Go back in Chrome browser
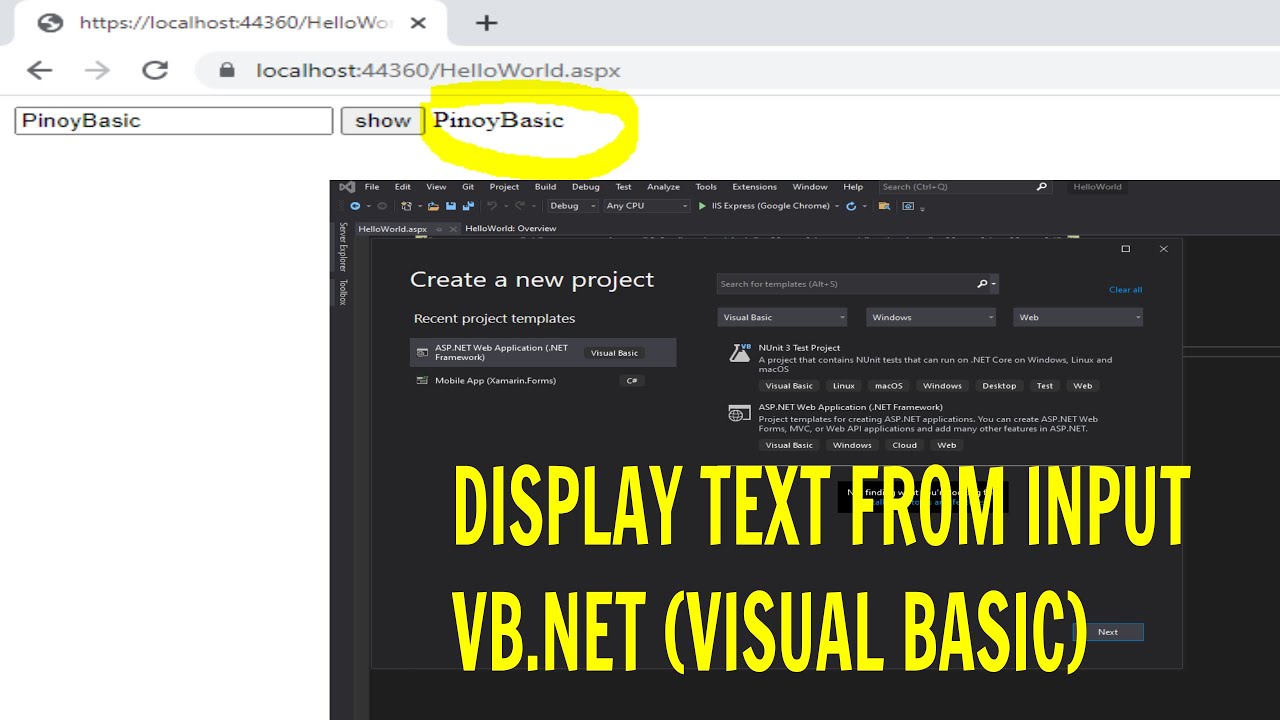 pos(39,70)
